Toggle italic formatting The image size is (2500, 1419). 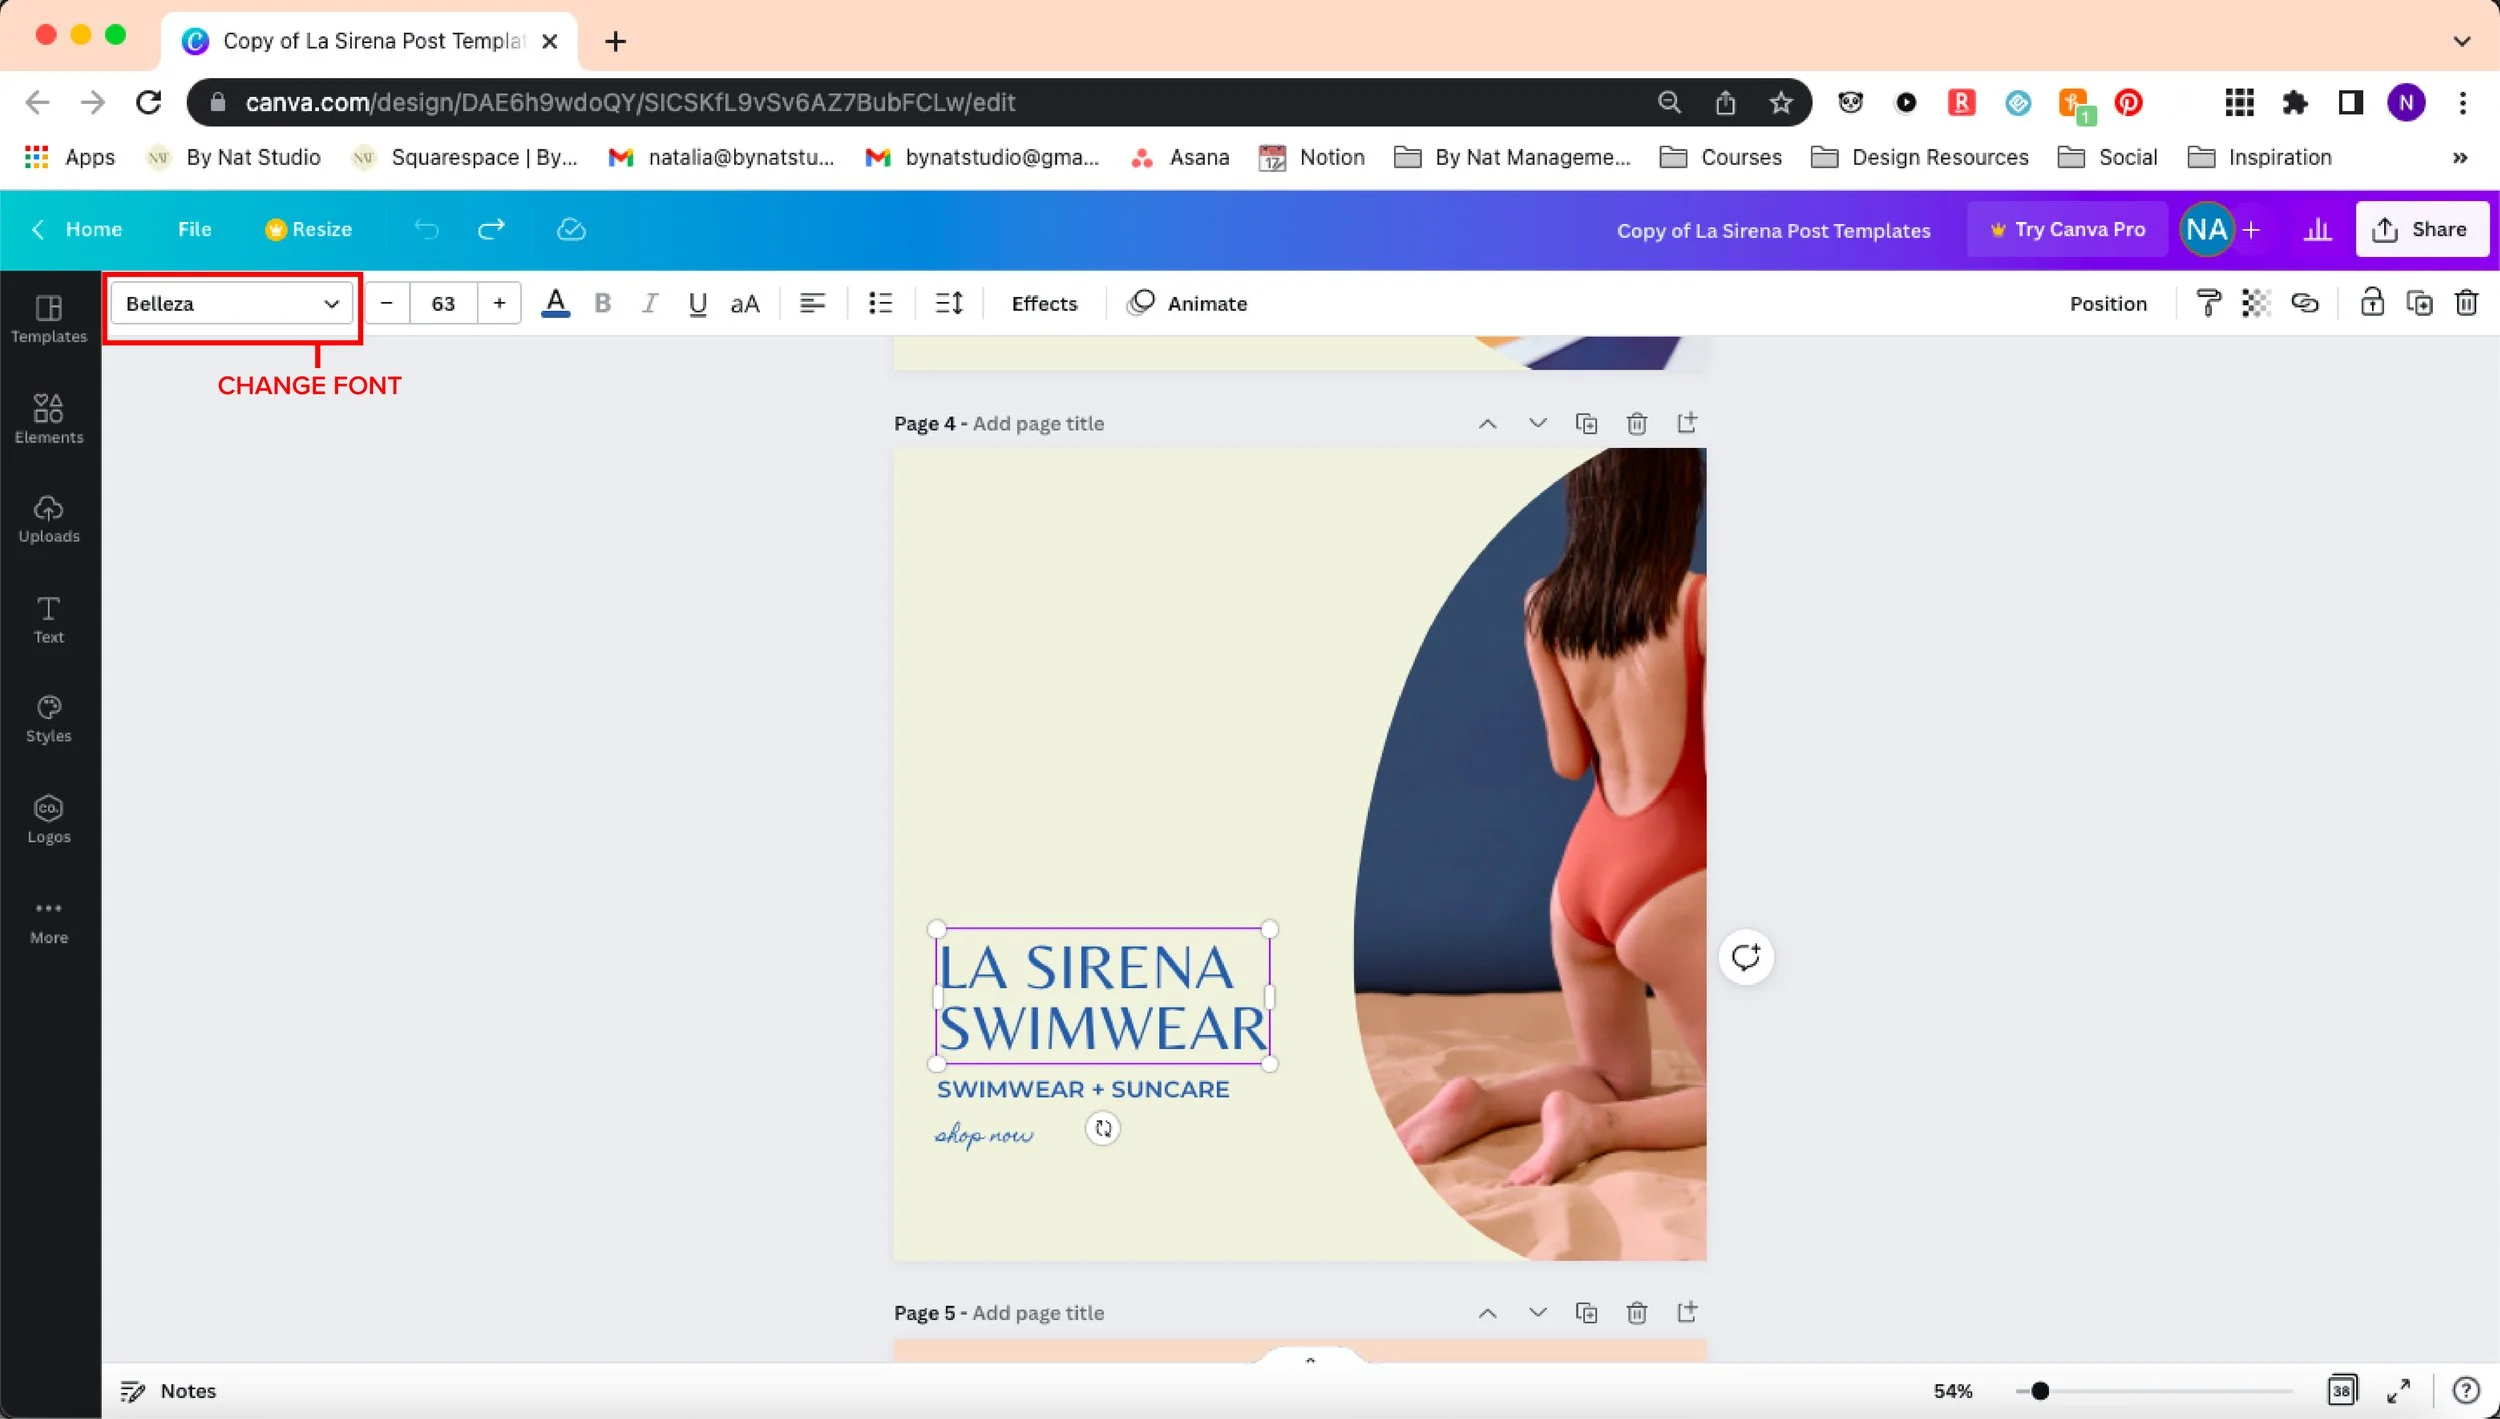(x=650, y=303)
